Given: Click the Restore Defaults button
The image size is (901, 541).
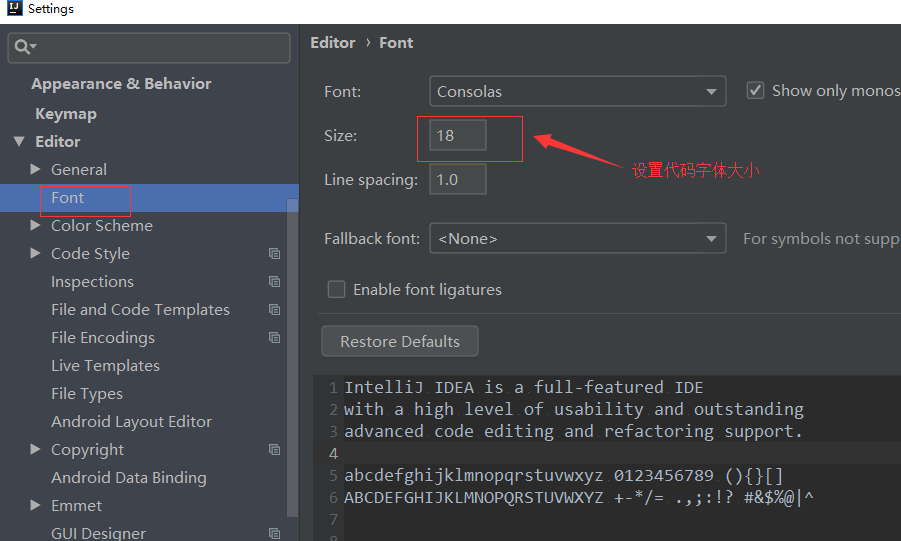Looking at the screenshot, I should pos(400,342).
